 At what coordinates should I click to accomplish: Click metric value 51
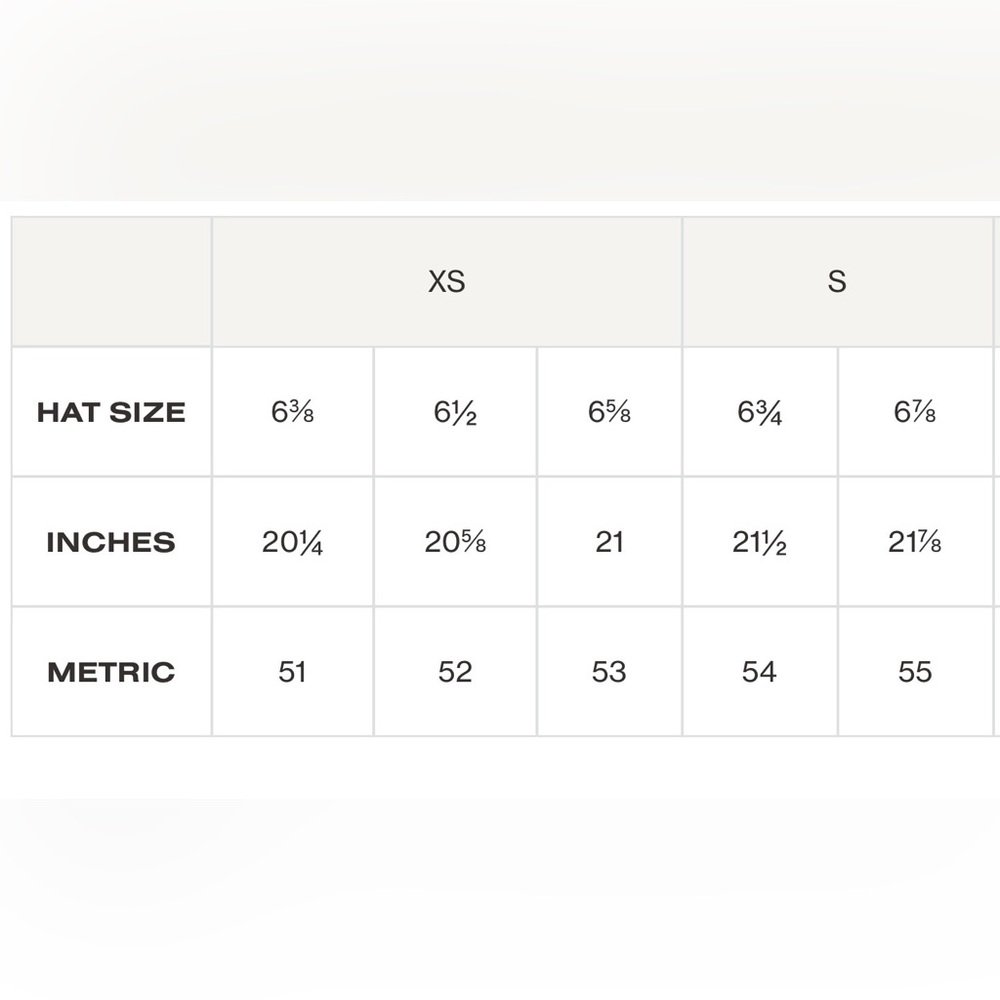click(293, 672)
